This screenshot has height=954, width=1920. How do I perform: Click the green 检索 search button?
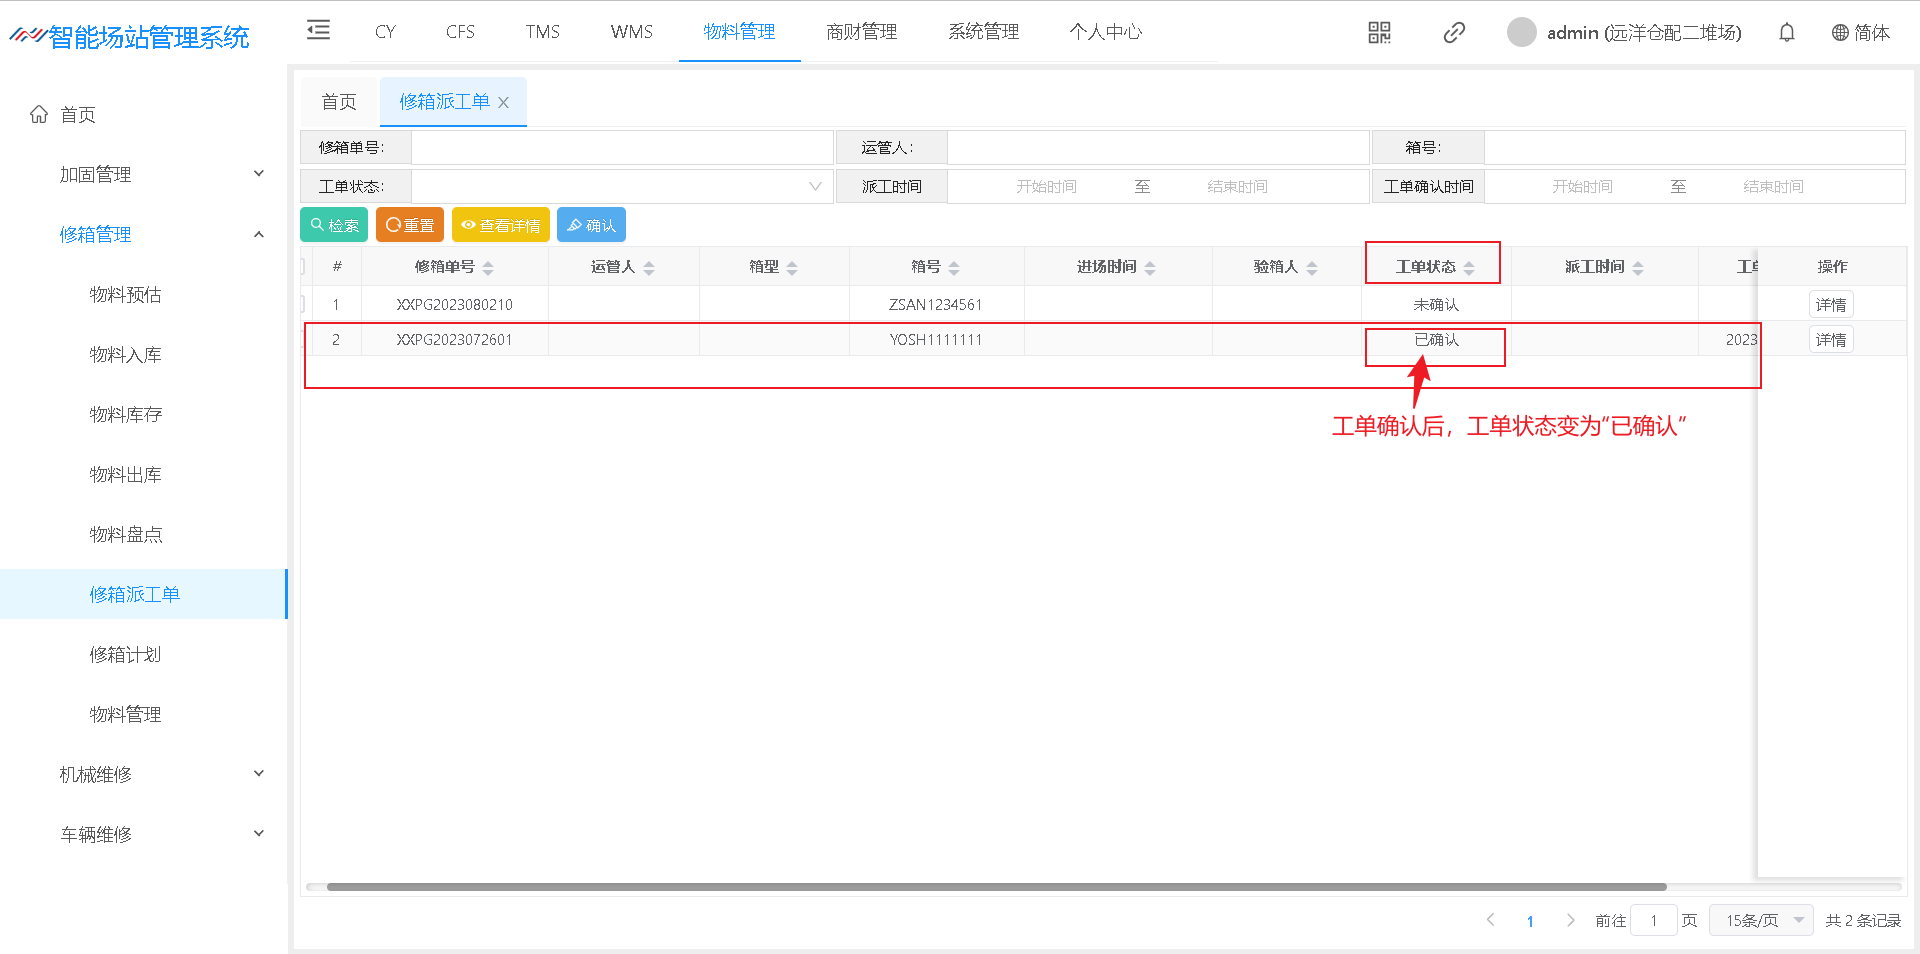pos(334,225)
